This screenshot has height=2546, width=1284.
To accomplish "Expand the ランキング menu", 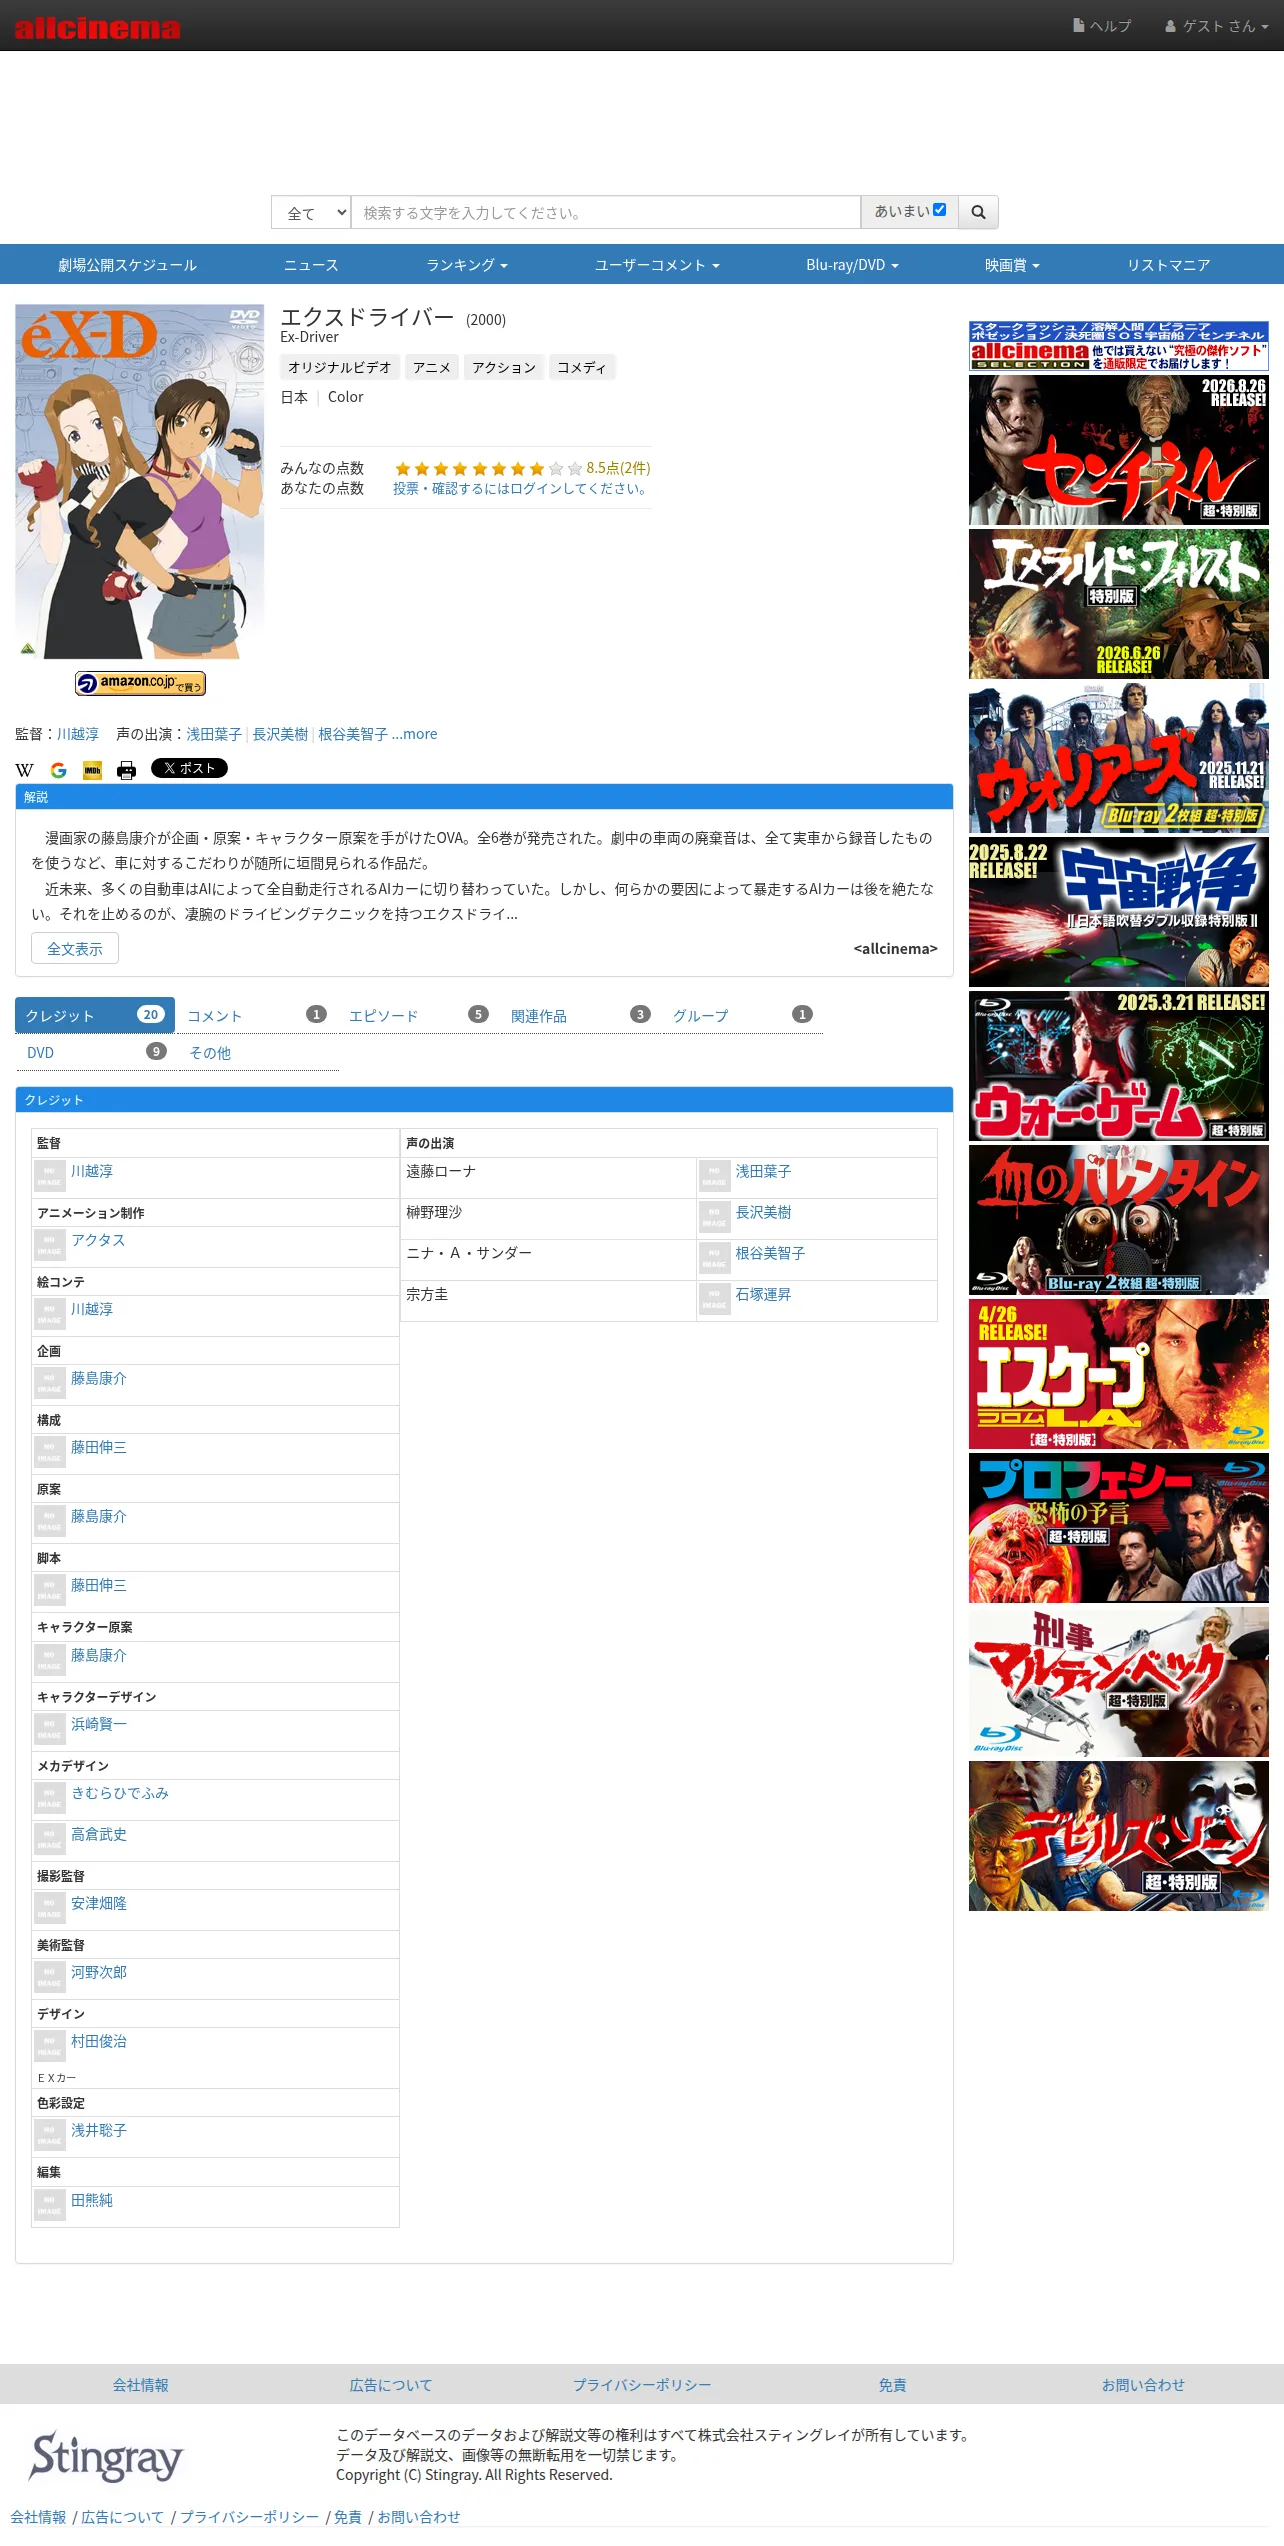I will coord(467,265).
